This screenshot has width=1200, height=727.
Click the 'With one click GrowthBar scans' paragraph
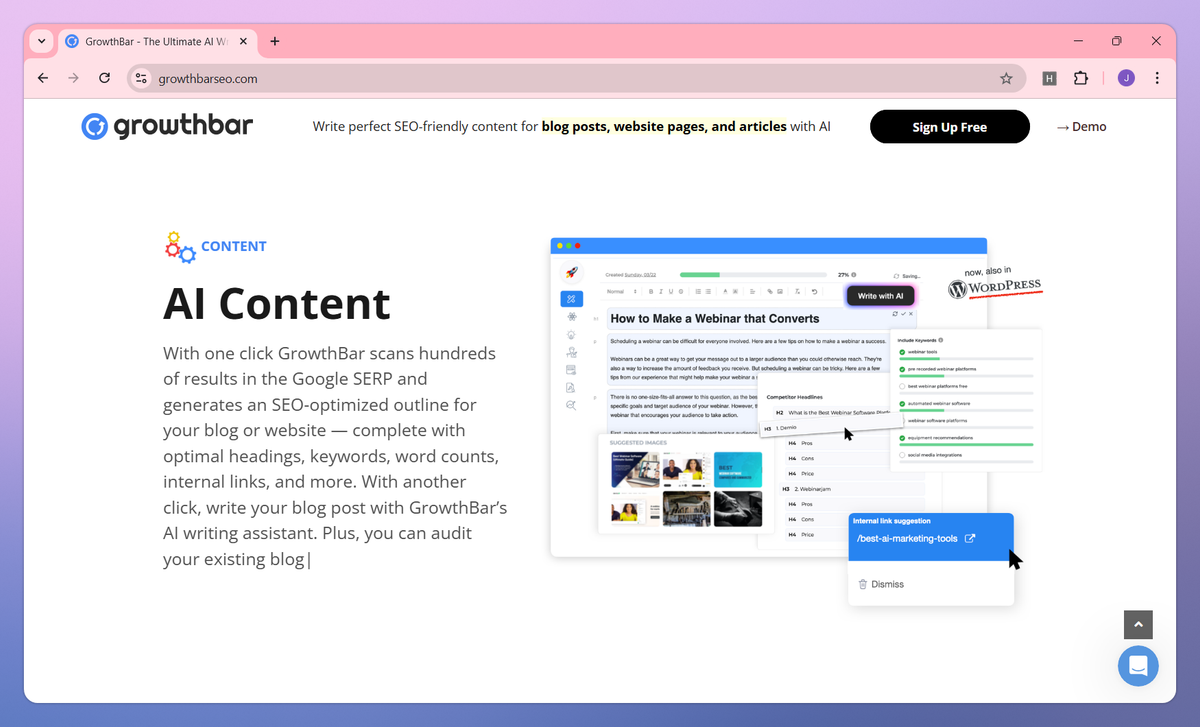(x=335, y=456)
